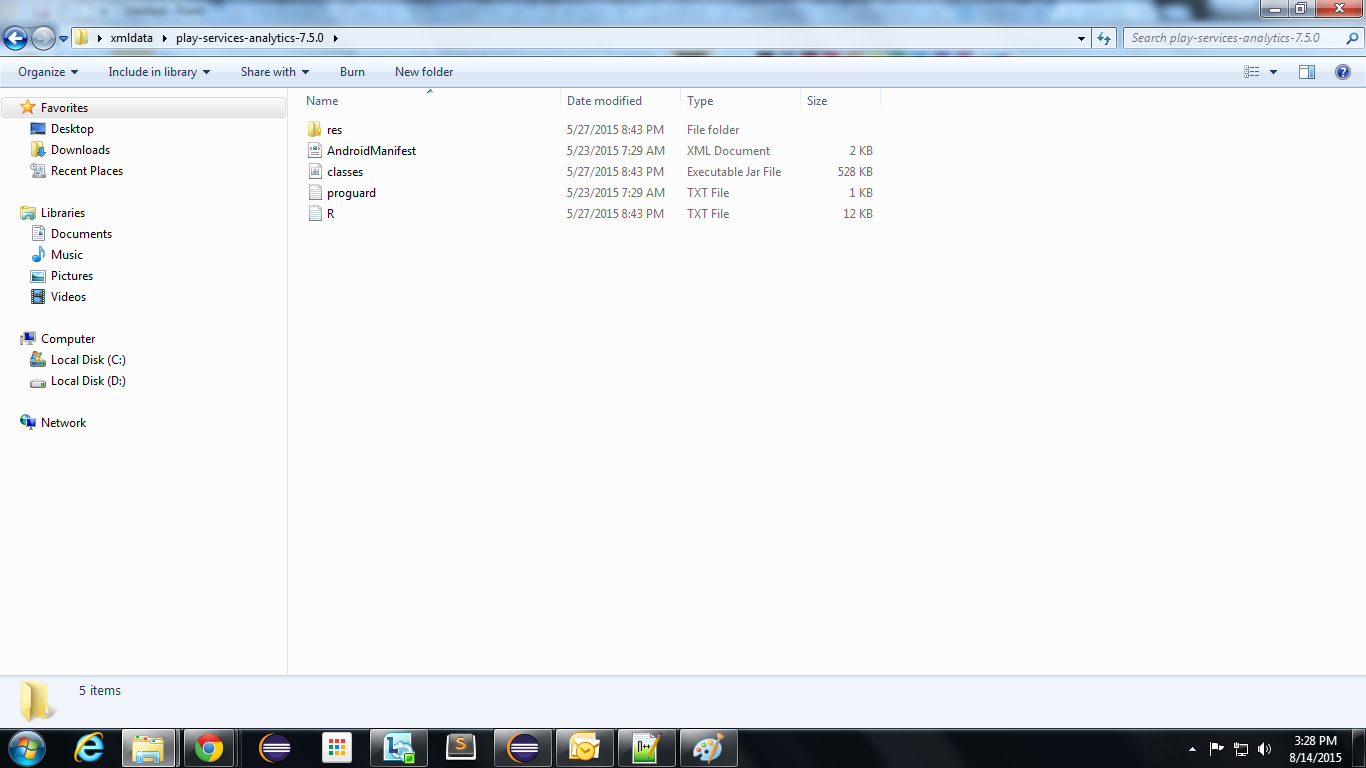Sort files by the Type column
The image size is (1366, 768).
coord(741,101)
